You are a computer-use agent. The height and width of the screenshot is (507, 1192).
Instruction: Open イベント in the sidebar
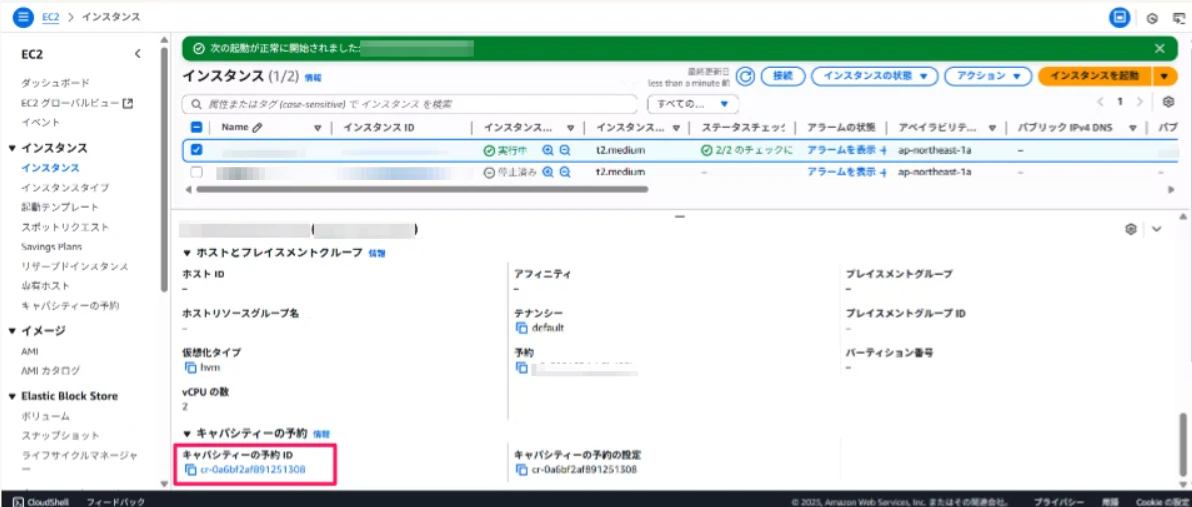coord(40,122)
